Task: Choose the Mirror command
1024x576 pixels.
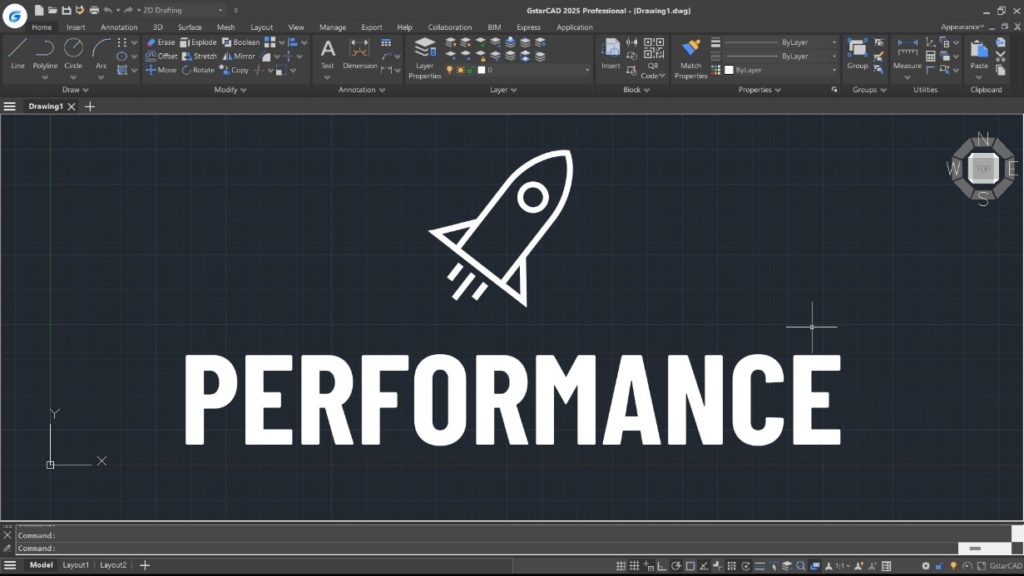Action: (237, 57)
